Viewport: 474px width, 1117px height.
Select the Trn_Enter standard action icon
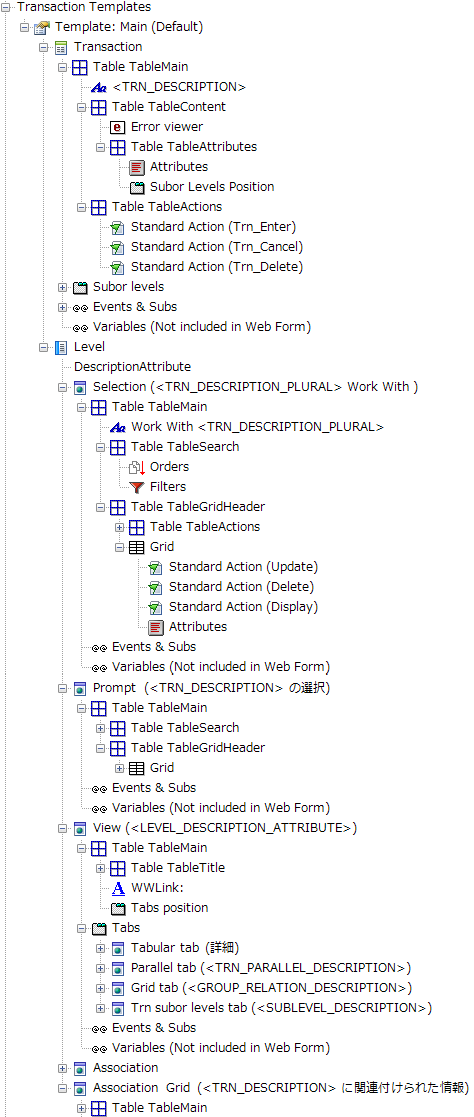[118, 227]
